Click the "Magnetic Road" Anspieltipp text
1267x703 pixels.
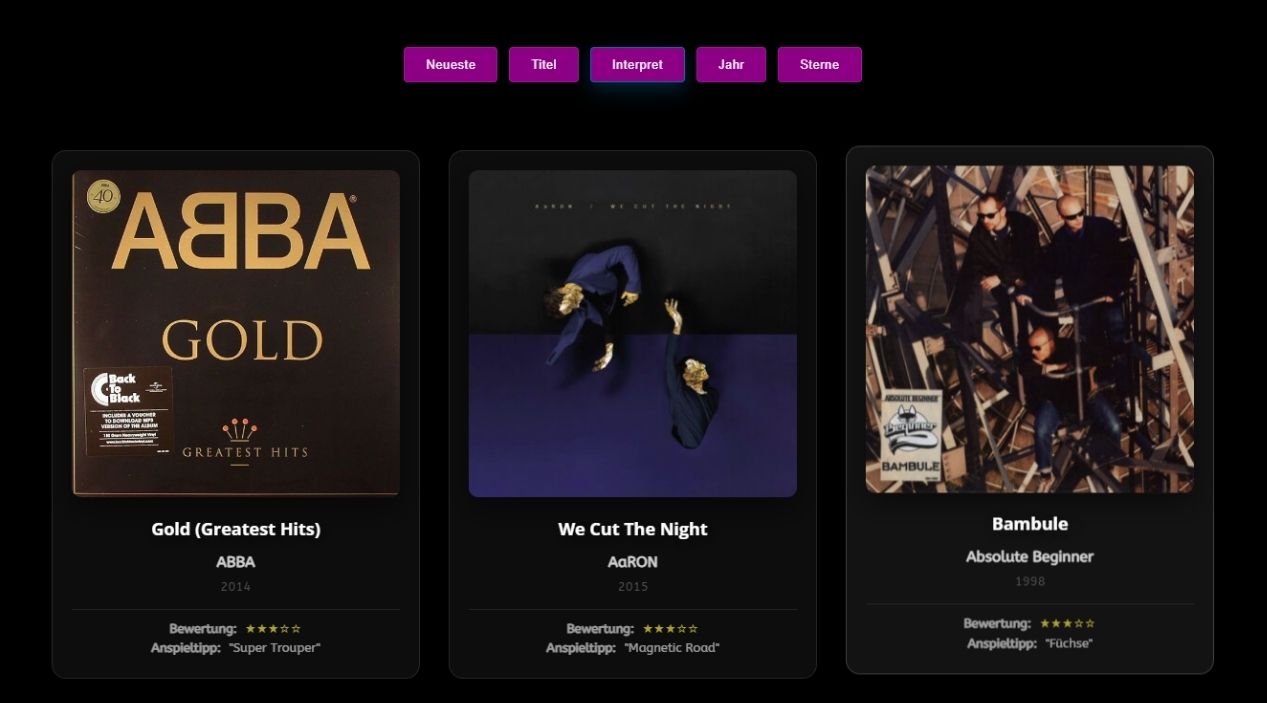(x=672, y=648)
